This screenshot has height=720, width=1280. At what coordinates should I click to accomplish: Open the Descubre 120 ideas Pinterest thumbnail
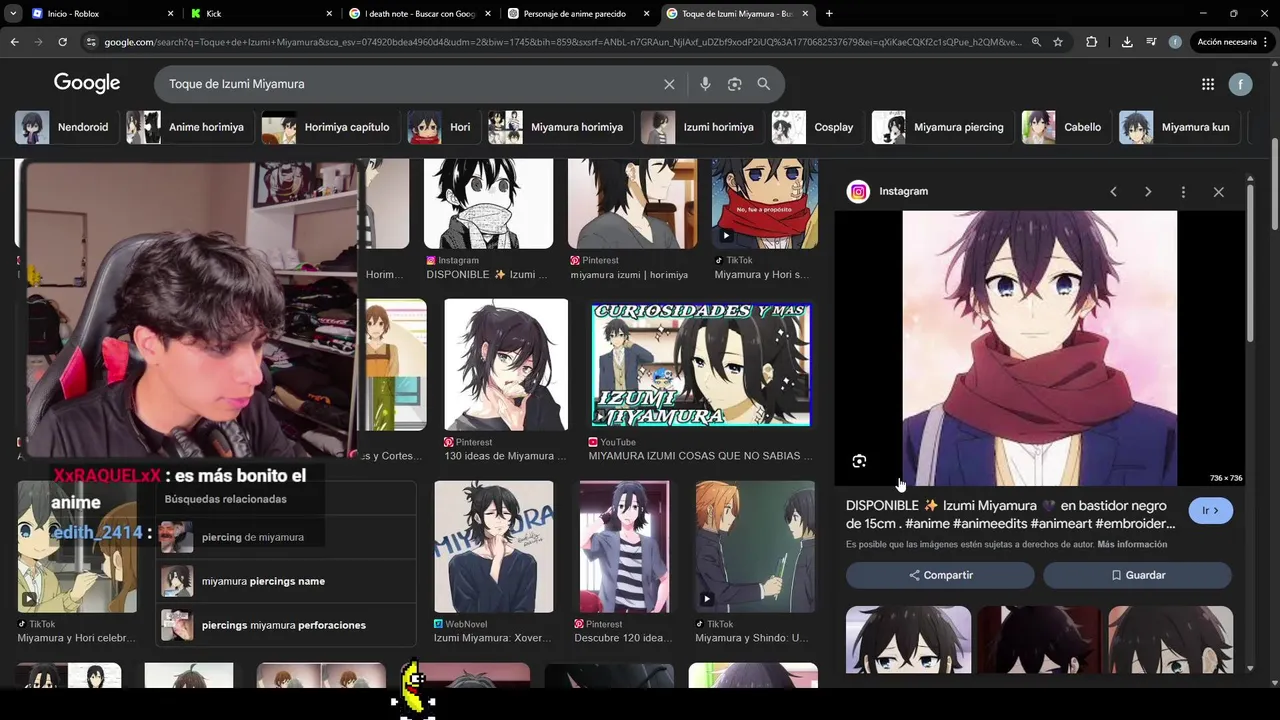coord(625,547)
